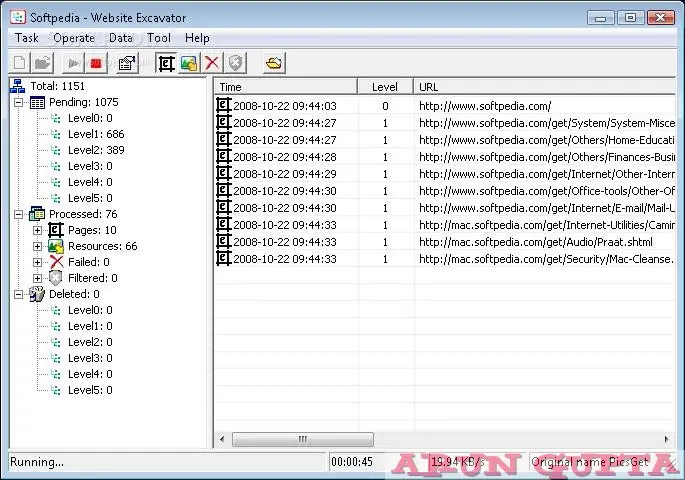Select the Internet/E-mail/Mail URL row
Image resolution: width=685 pixels, height=480 pixels.
coord(547,208)
